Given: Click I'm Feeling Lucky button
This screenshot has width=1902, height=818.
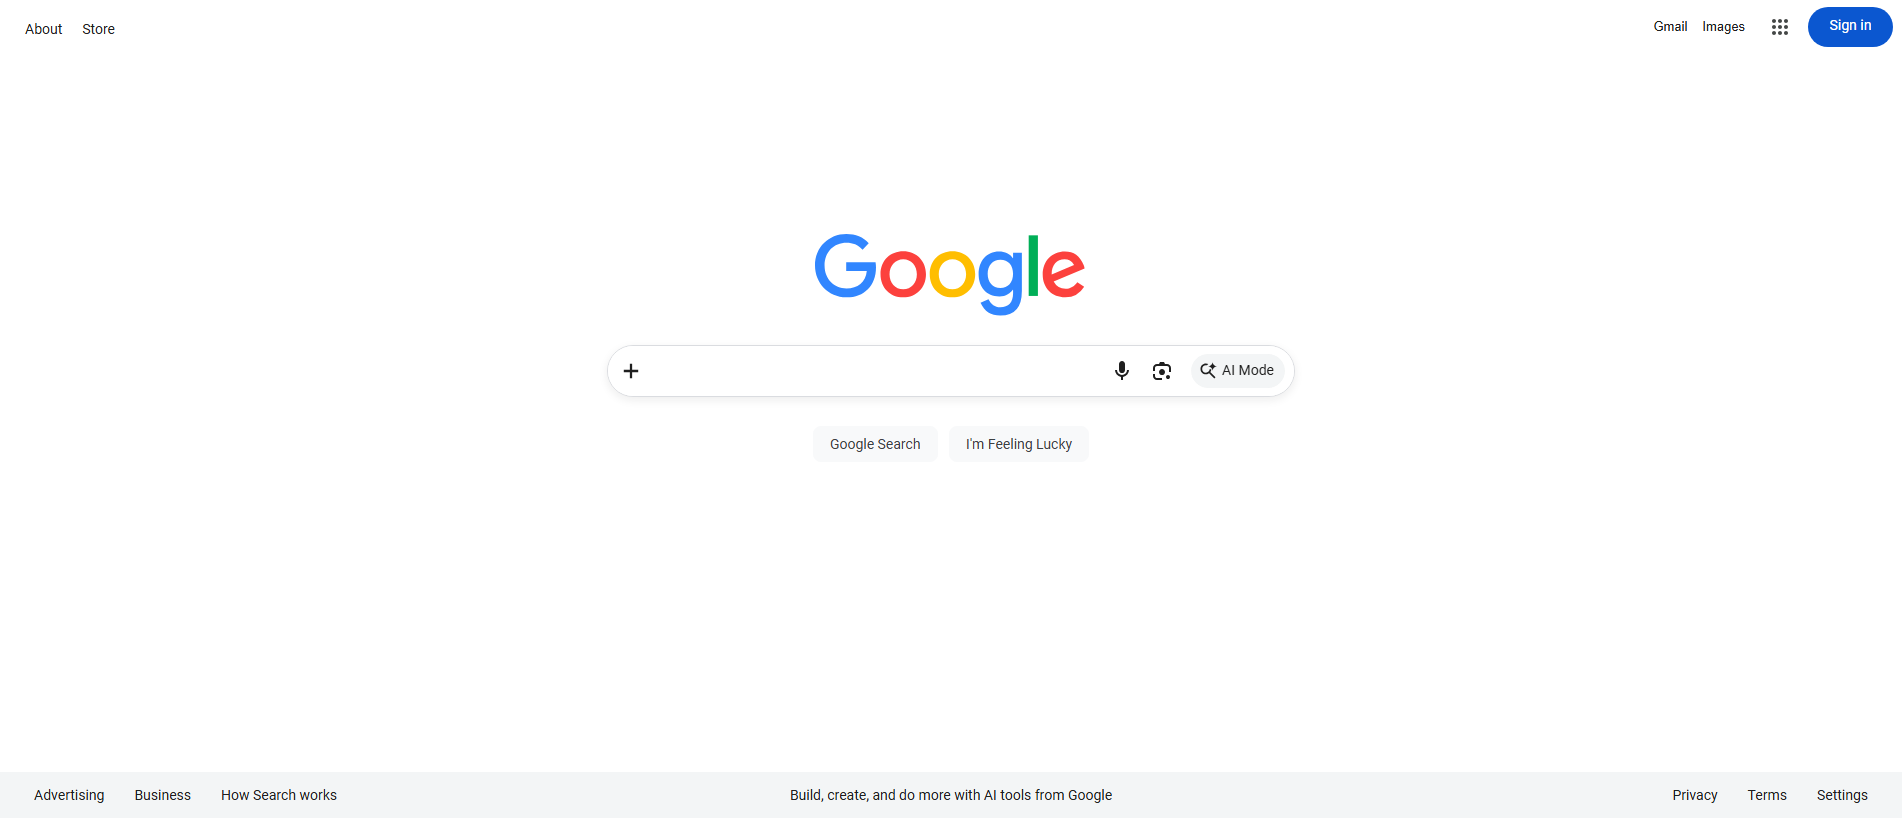Looking at the screenshot, I should point(1019,444).
